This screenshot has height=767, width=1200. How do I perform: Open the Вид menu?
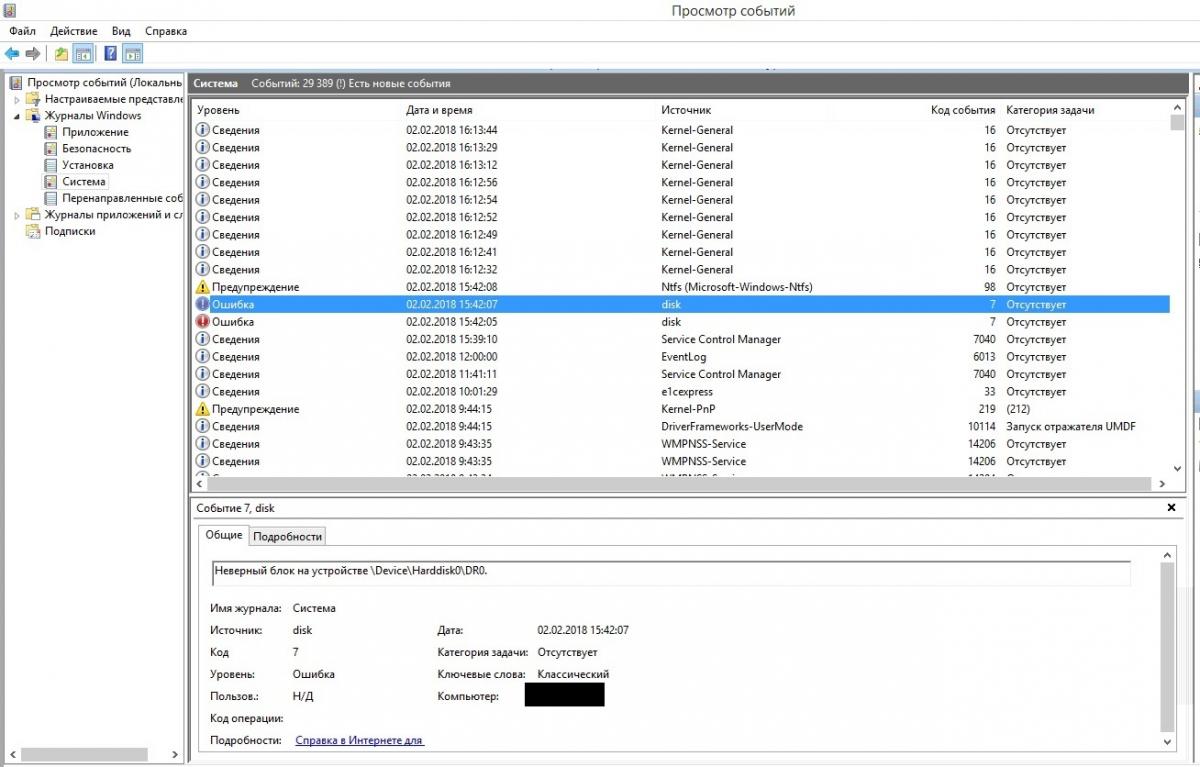(121, 31)
